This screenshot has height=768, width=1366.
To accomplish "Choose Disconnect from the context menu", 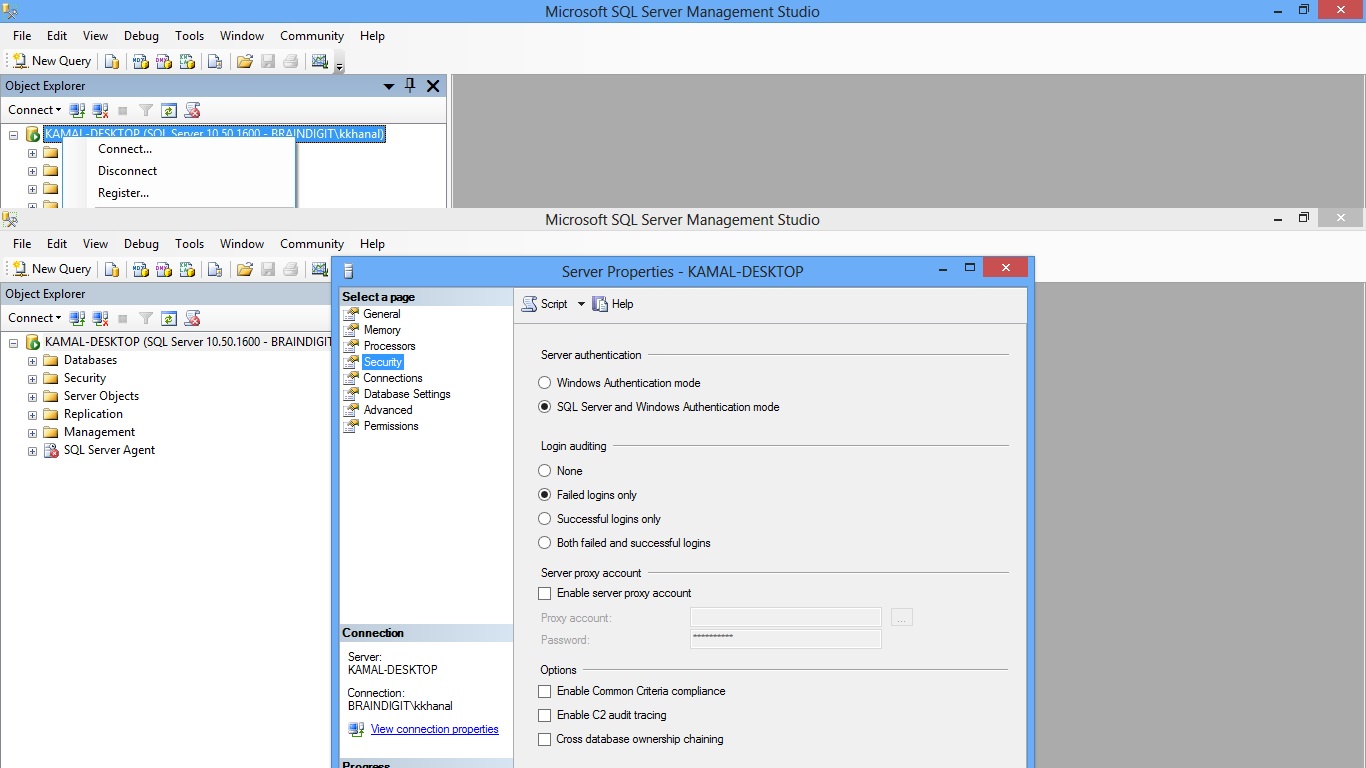I will coord(128,171).
